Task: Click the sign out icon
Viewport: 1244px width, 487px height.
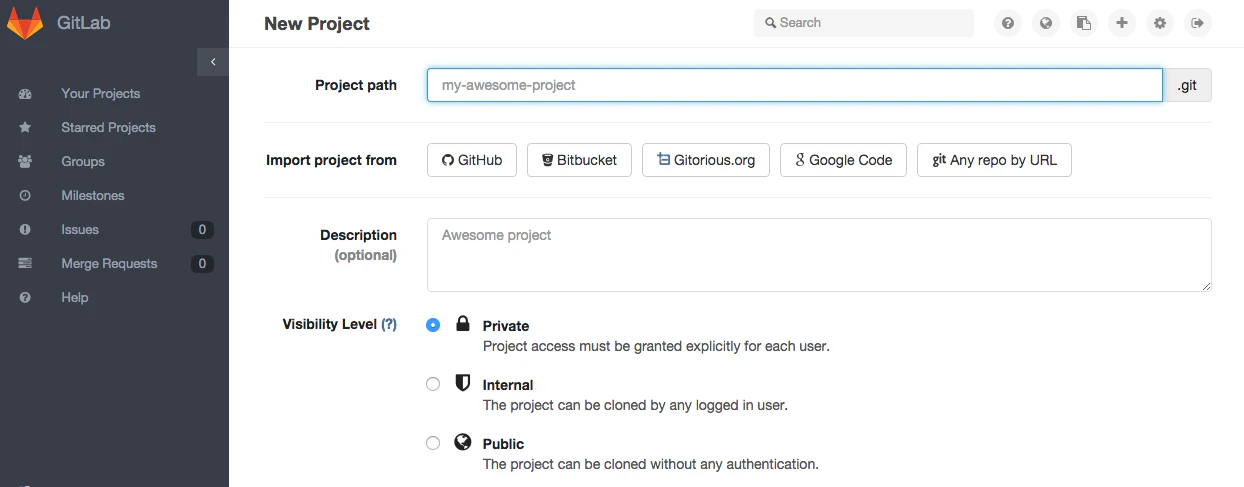Action: 1198,23
